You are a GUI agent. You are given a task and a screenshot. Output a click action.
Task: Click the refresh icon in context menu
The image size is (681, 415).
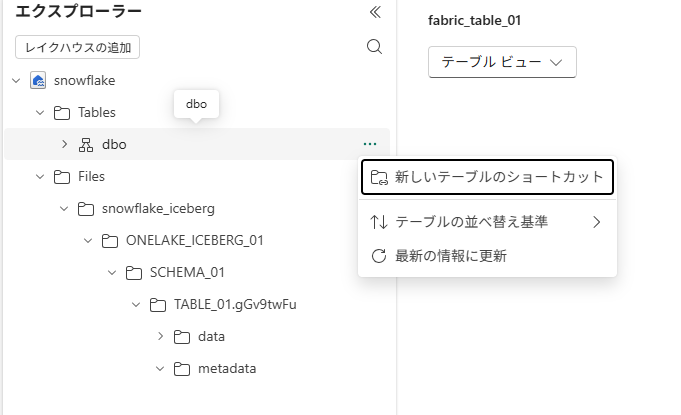point(379,256)
